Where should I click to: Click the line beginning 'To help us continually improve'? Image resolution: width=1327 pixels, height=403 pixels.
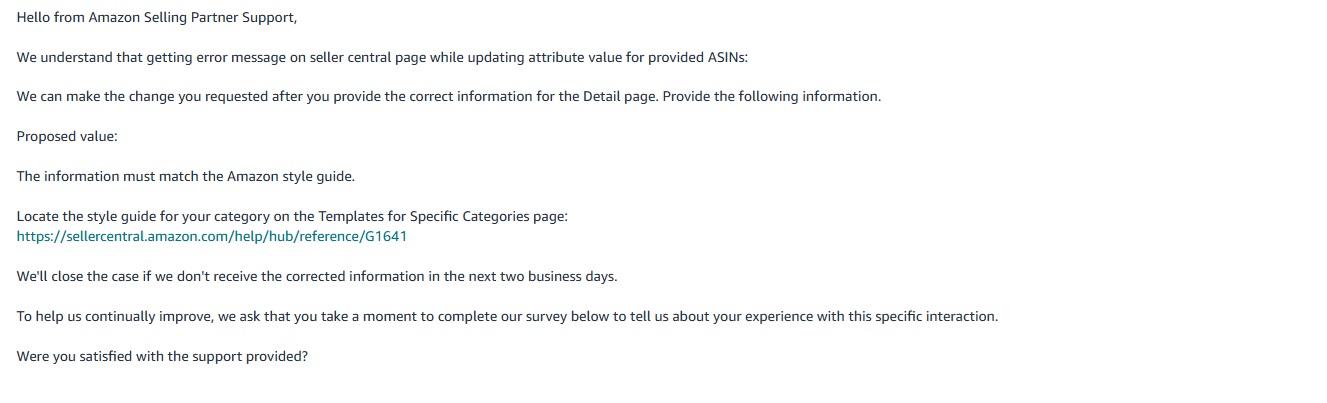point(508,317)
